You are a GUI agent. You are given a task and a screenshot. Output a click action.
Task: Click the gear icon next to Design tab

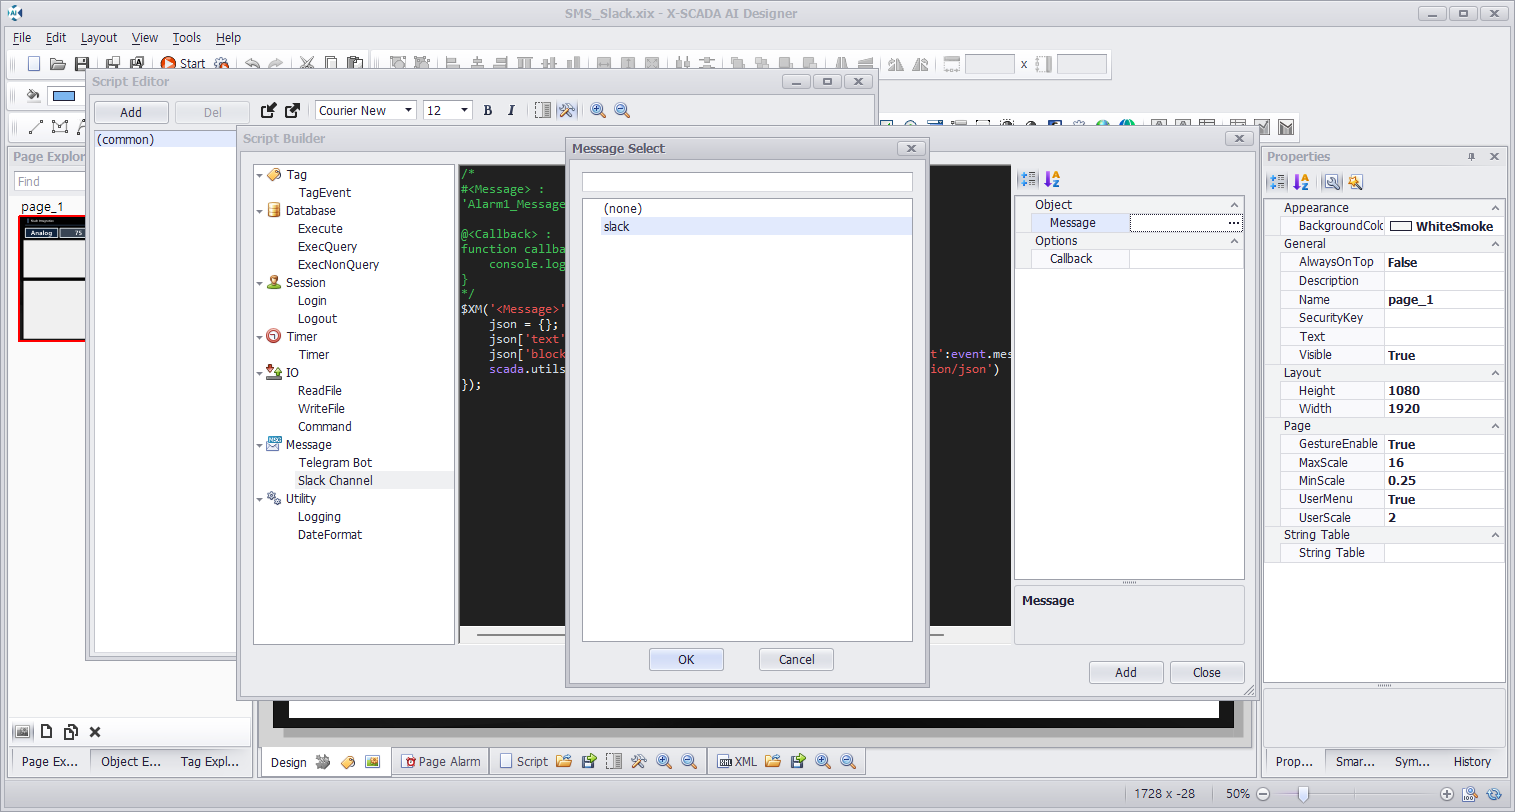point(323,762)
